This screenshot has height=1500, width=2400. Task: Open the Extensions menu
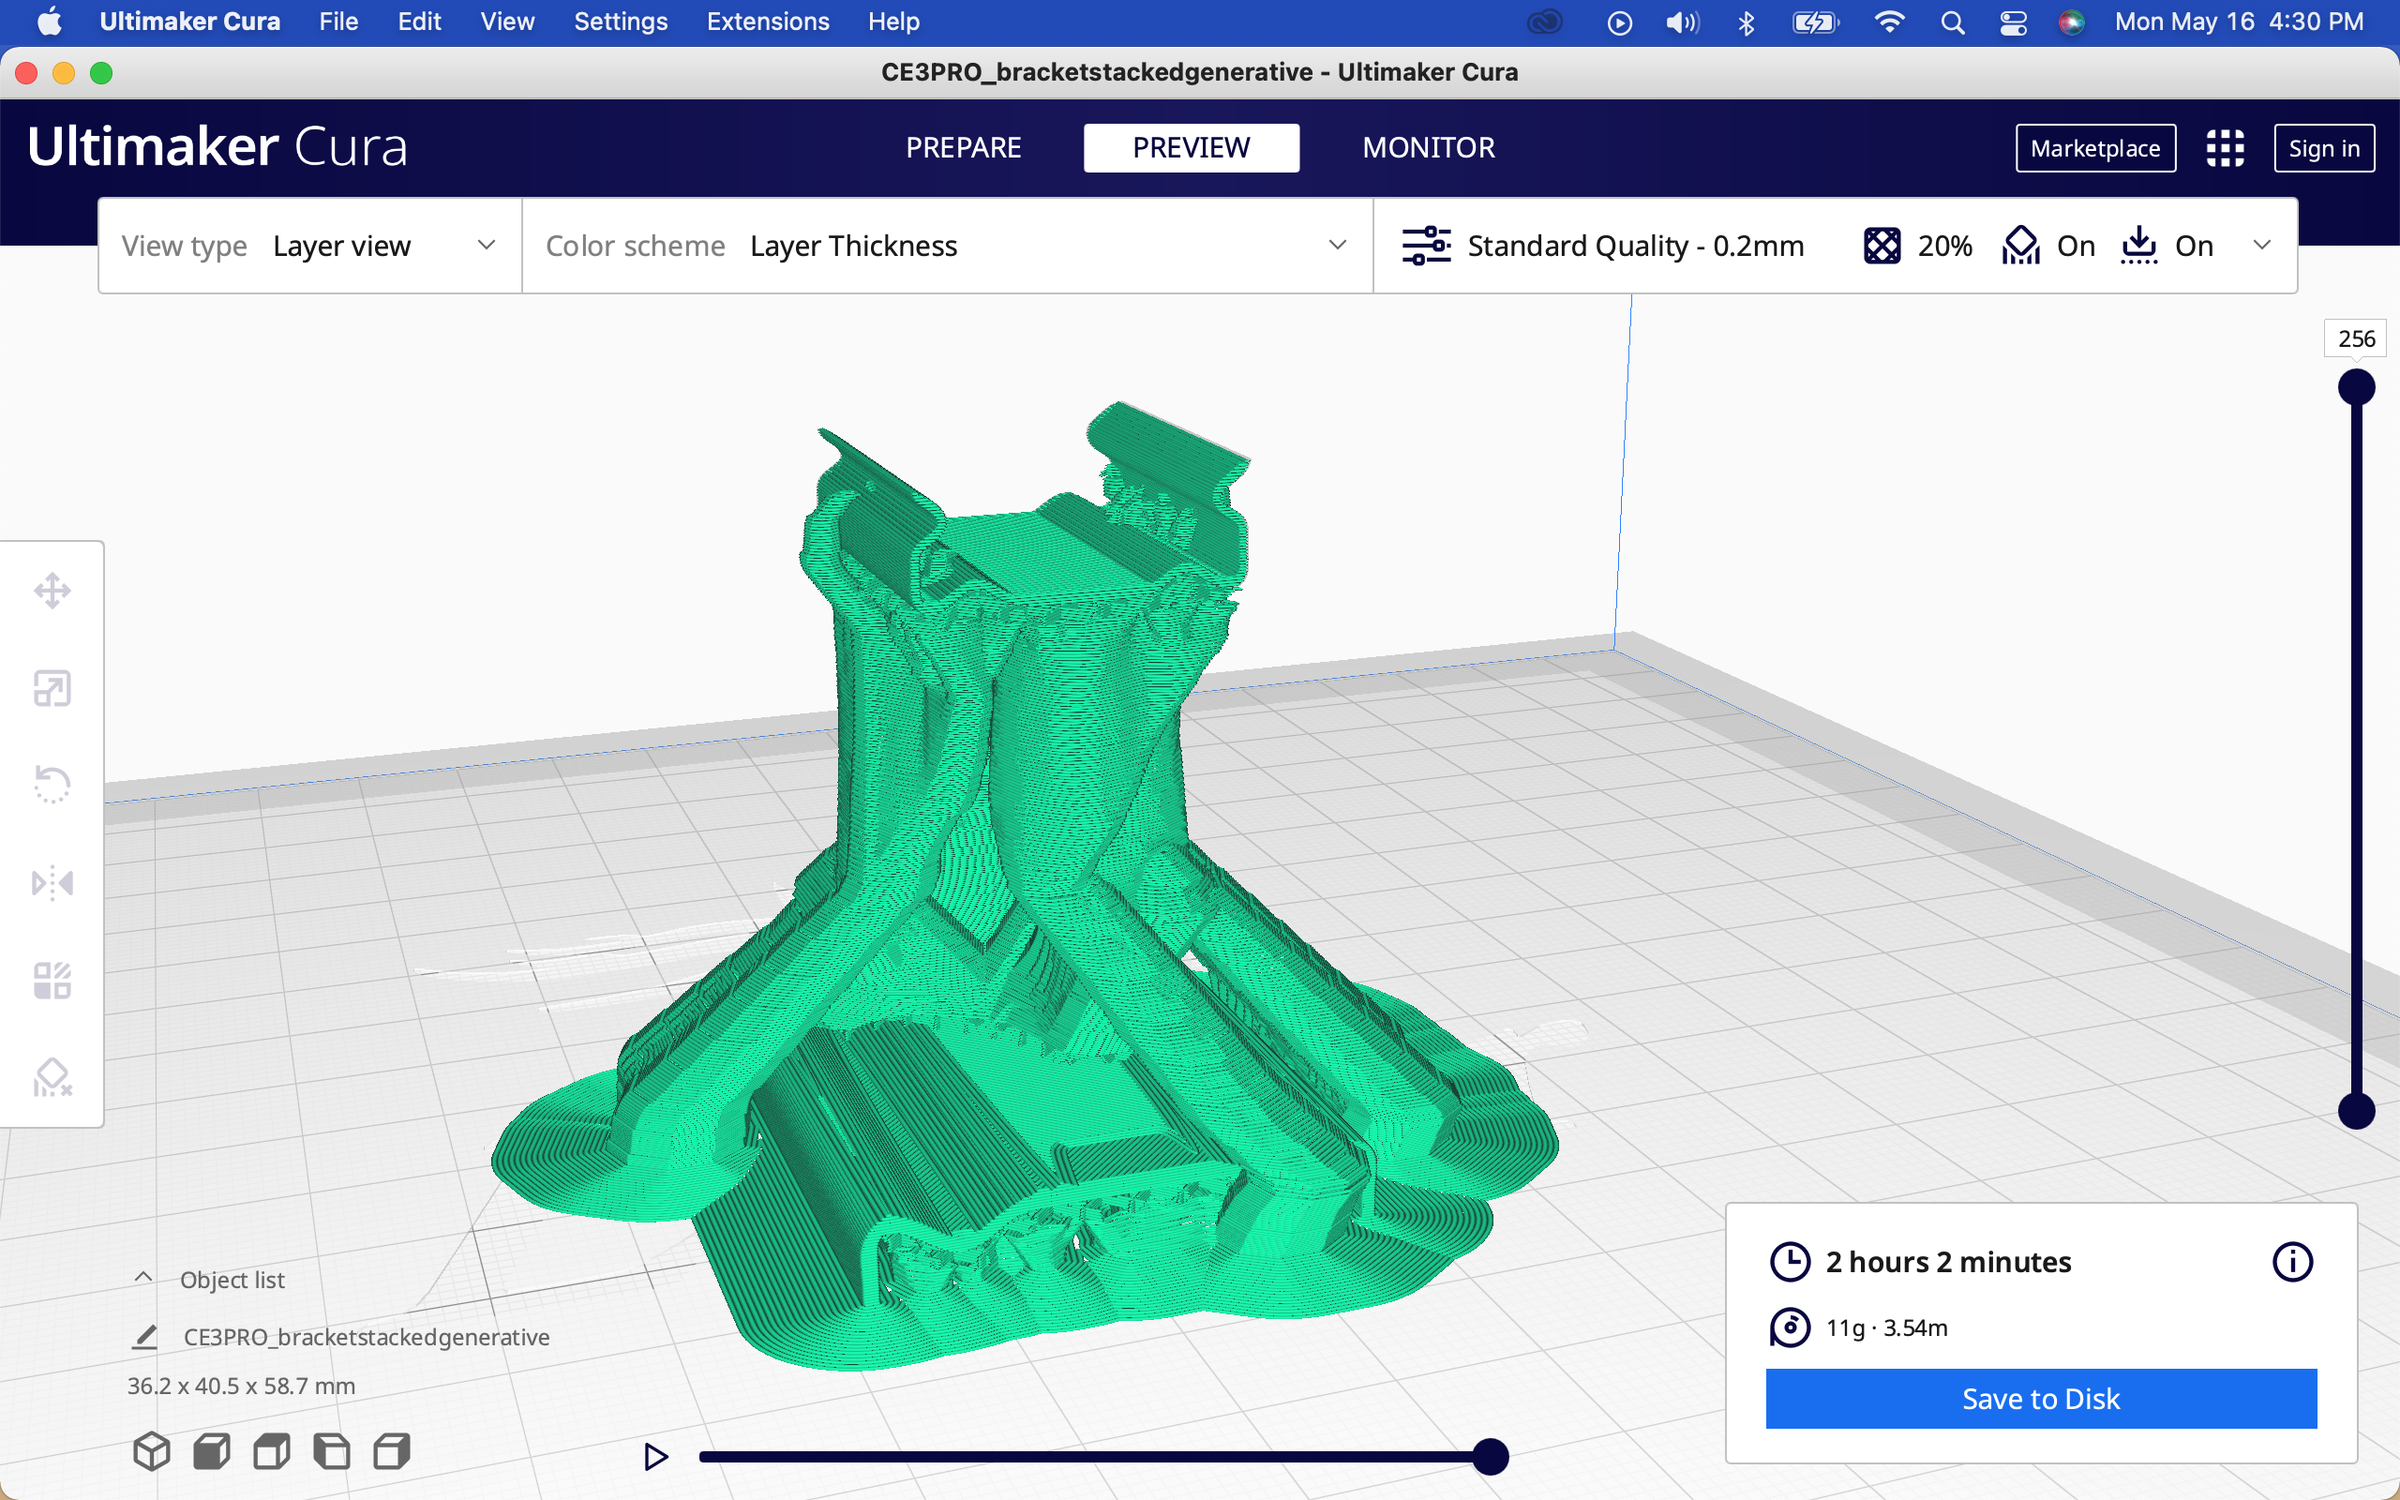click(768, 21)
